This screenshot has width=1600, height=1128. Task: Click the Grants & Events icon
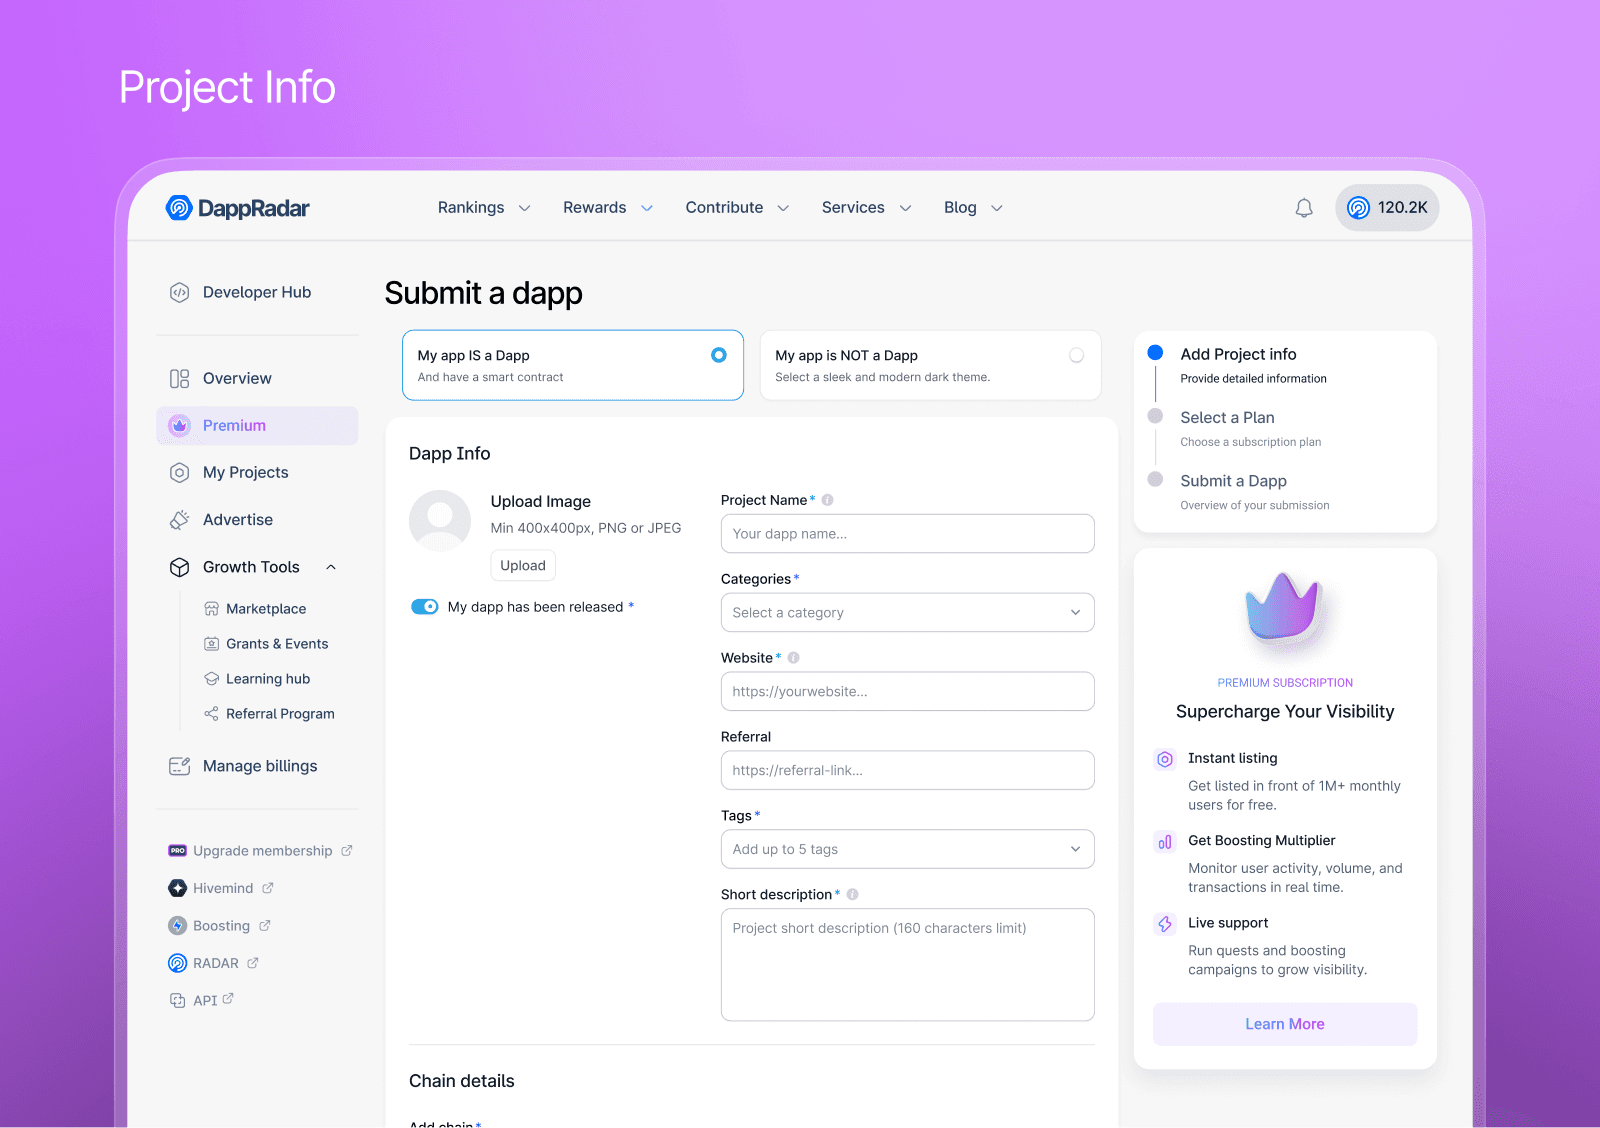[212, 644]
